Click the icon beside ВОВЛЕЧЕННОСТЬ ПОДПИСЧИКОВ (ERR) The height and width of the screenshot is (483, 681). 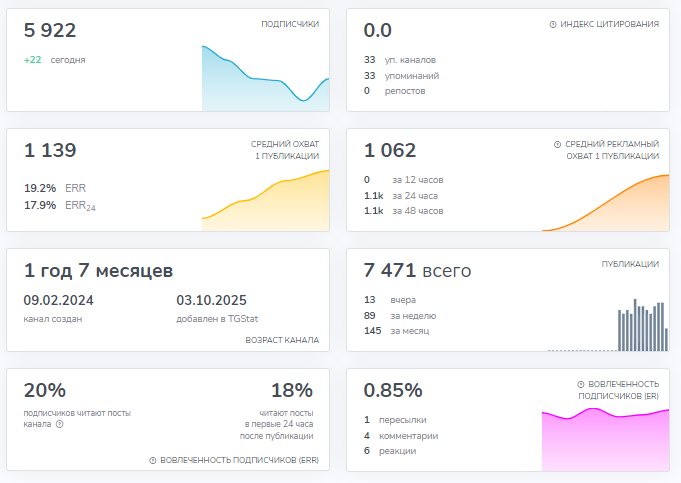[153, 460]
